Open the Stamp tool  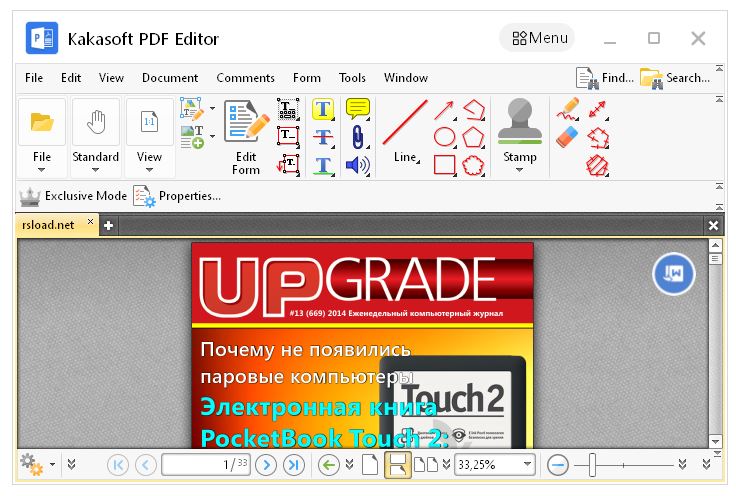520,131
